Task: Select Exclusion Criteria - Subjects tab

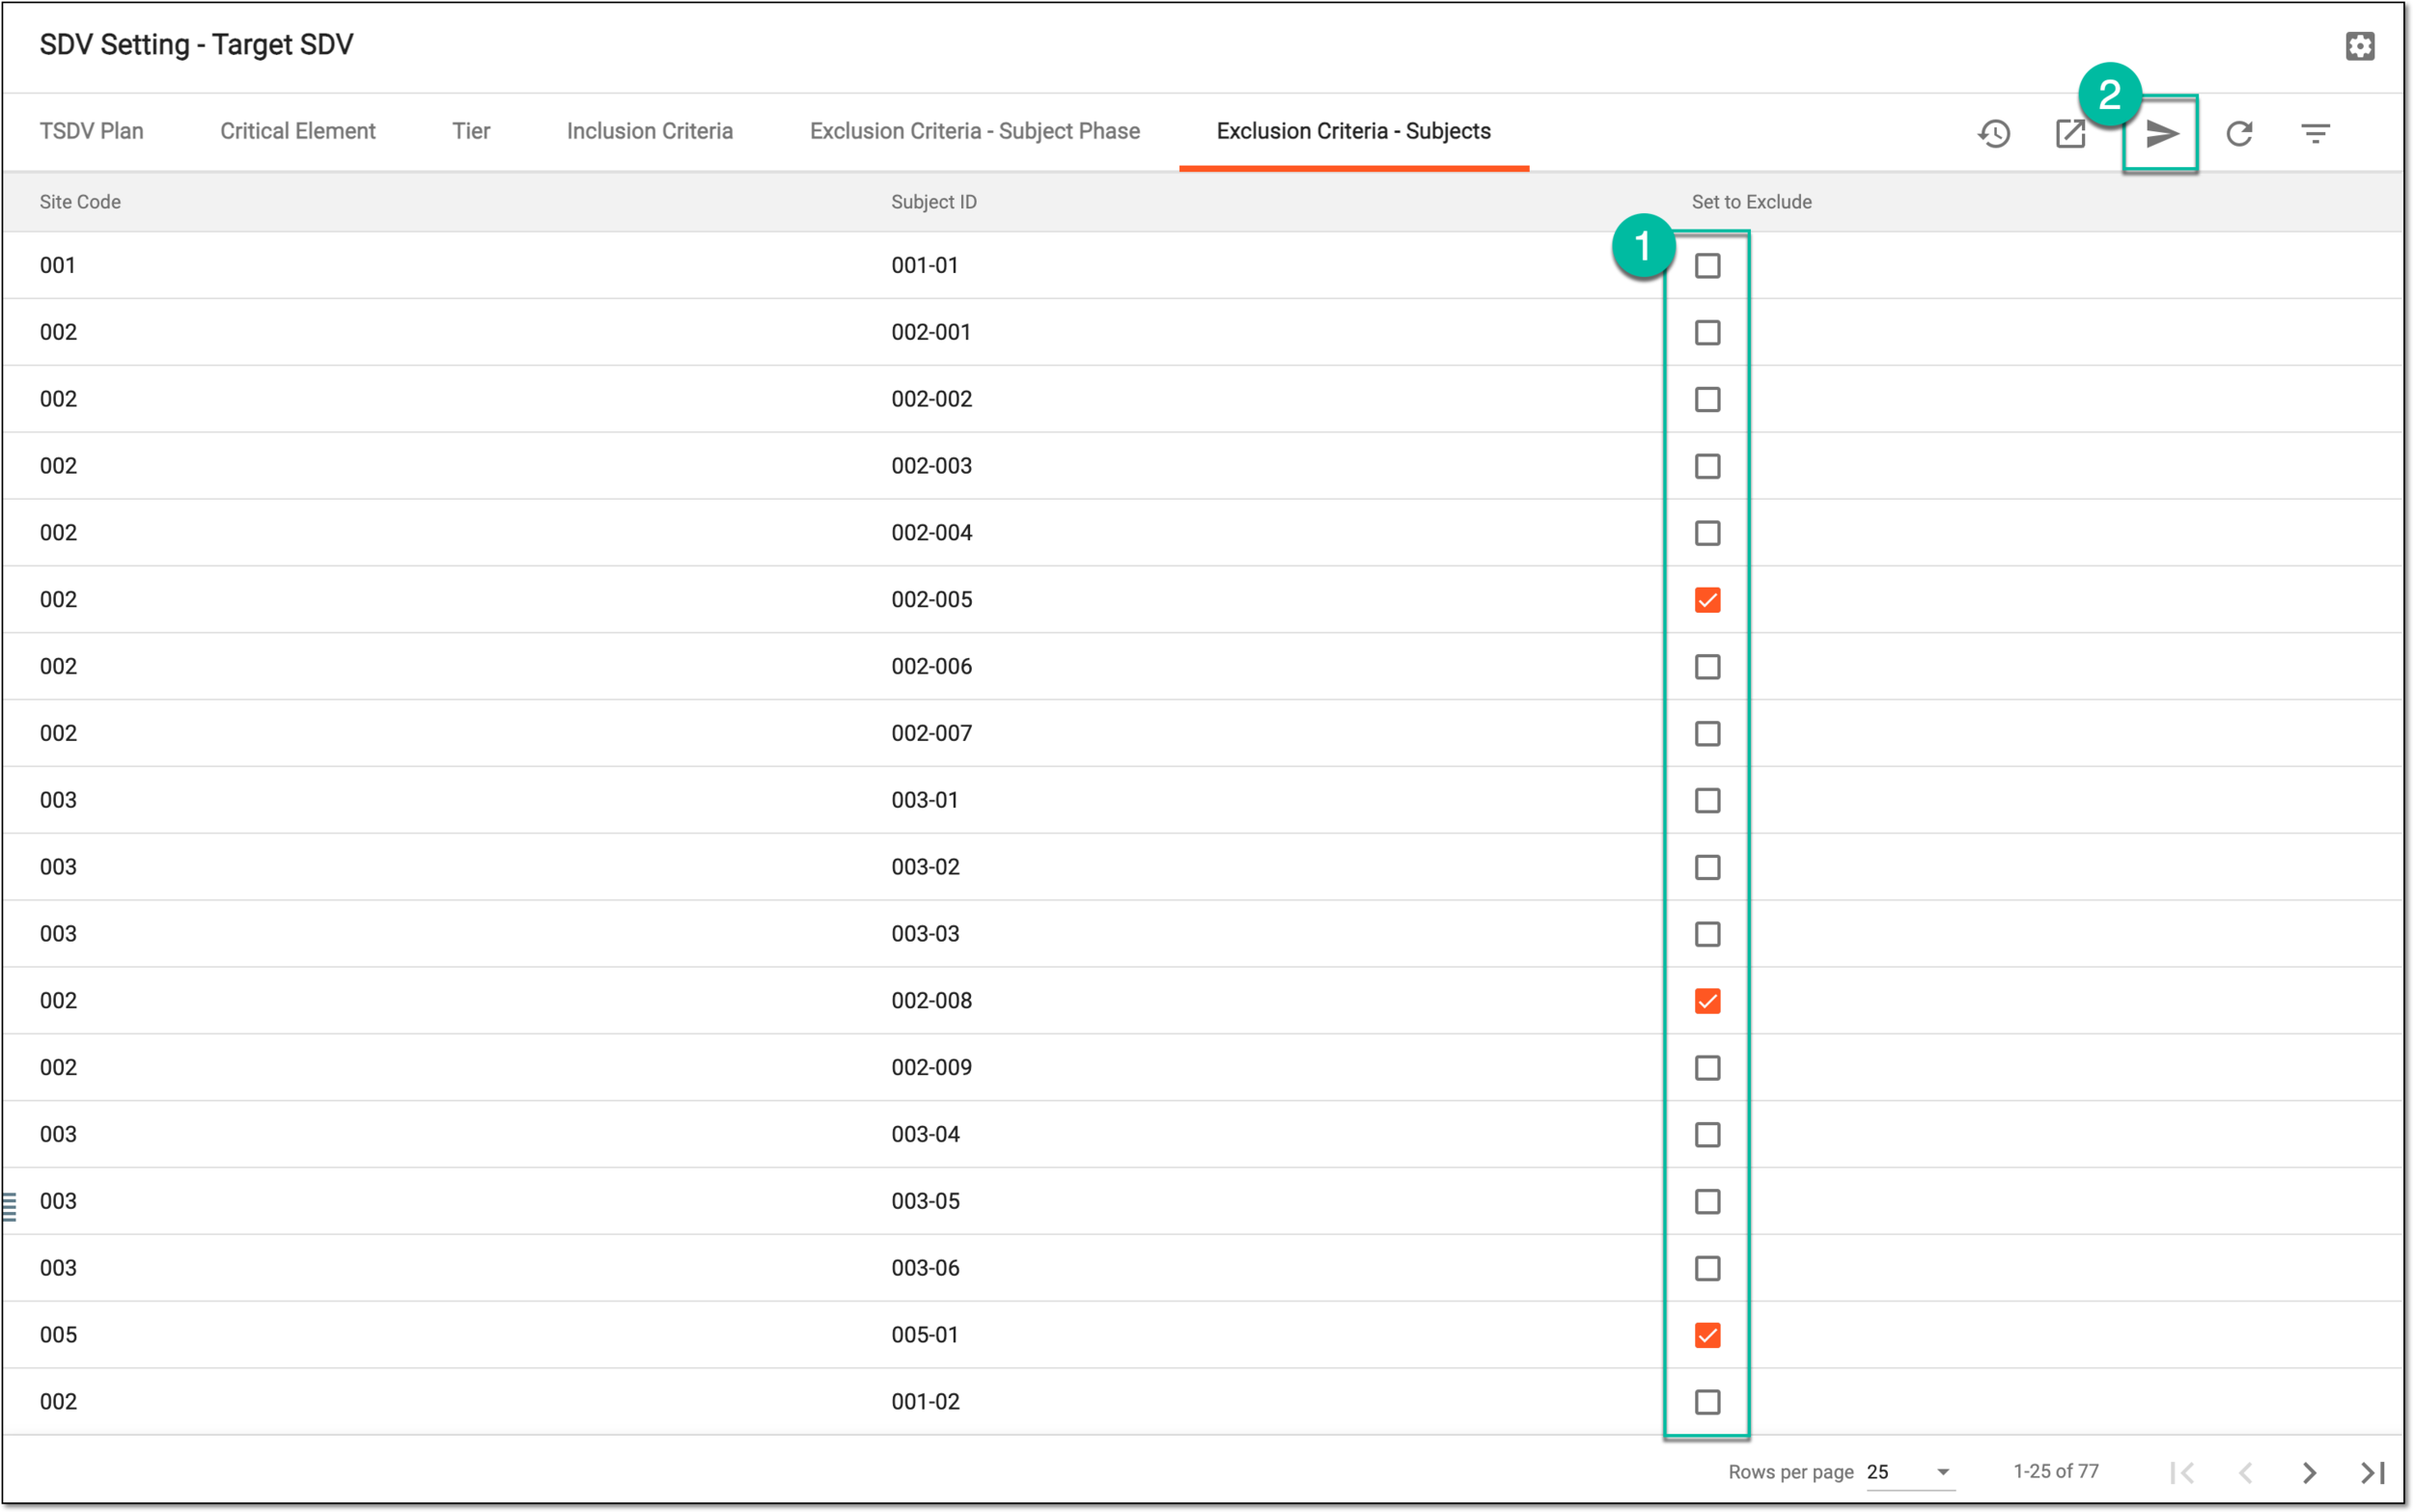Action: tap(1353, 131)
